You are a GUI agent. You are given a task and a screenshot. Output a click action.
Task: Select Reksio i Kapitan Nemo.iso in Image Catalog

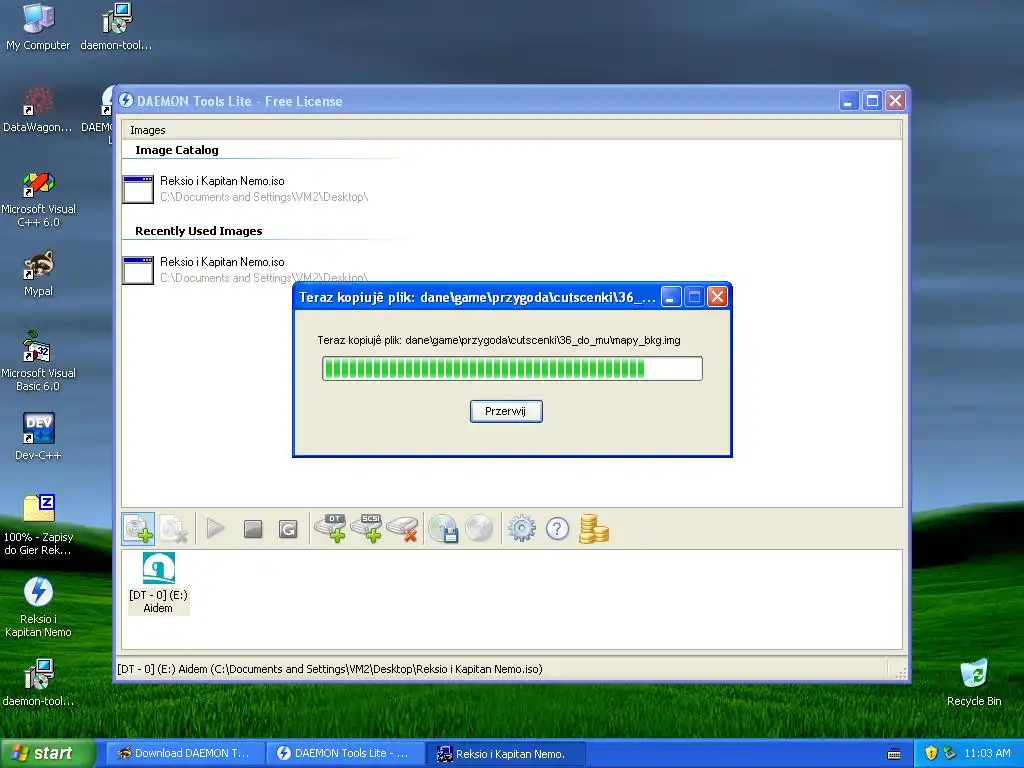point(245,189)
